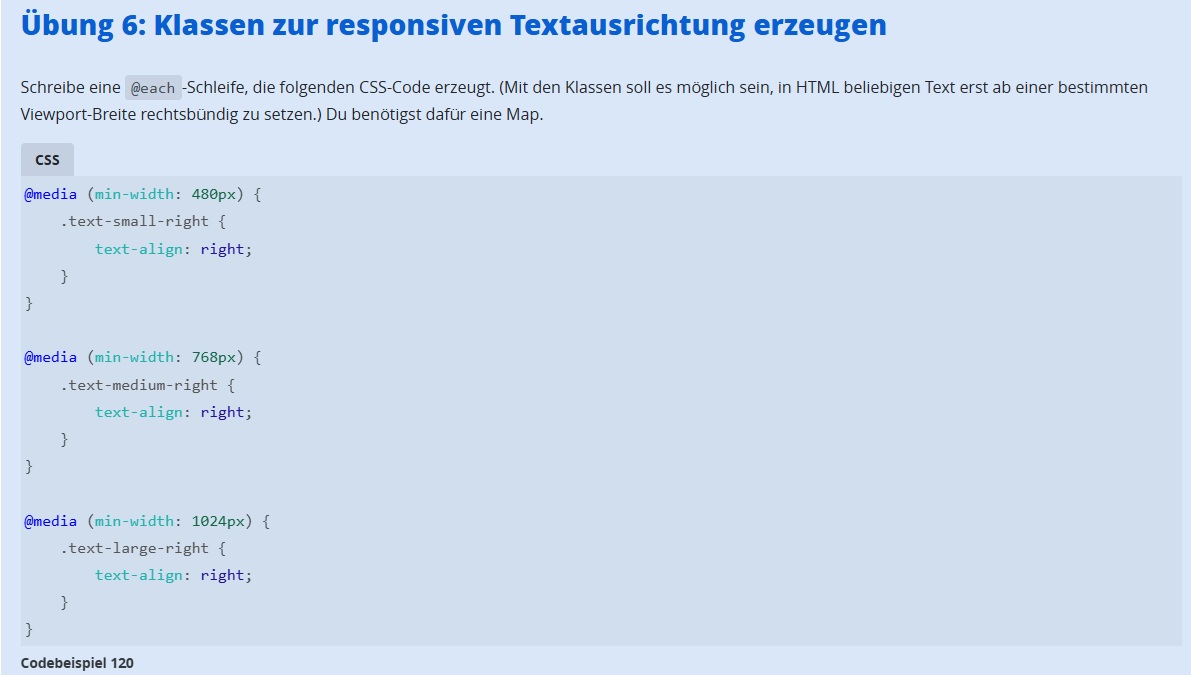This screenshot has height=675, width=1191.
Task: Click the .text-medium-right selector
Action: [x=139, y=384]
